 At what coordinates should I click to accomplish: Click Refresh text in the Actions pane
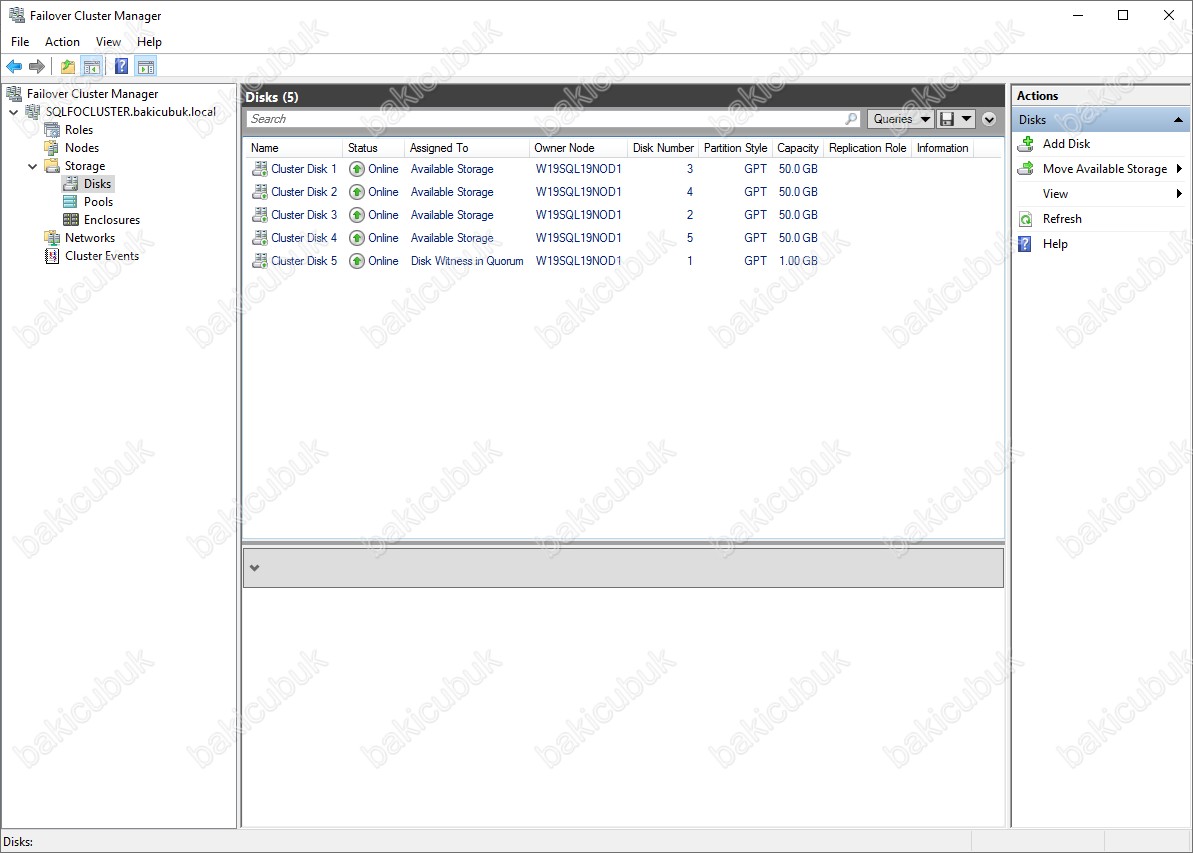click(x=1061, y=219)
